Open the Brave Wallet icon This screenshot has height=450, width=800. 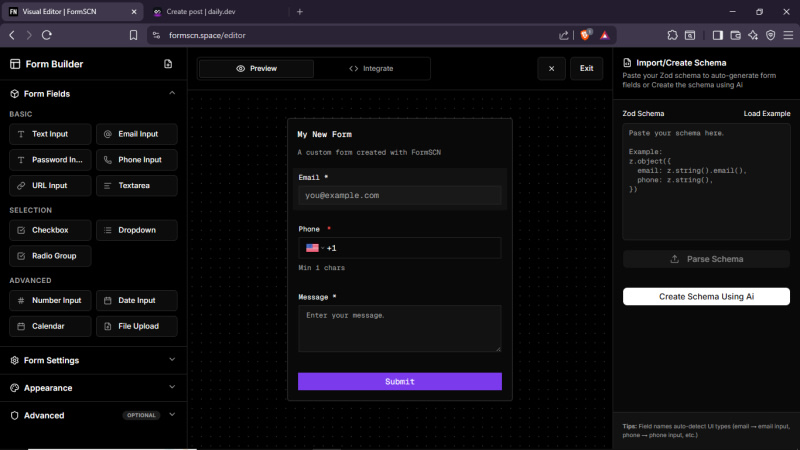point(735,35)
